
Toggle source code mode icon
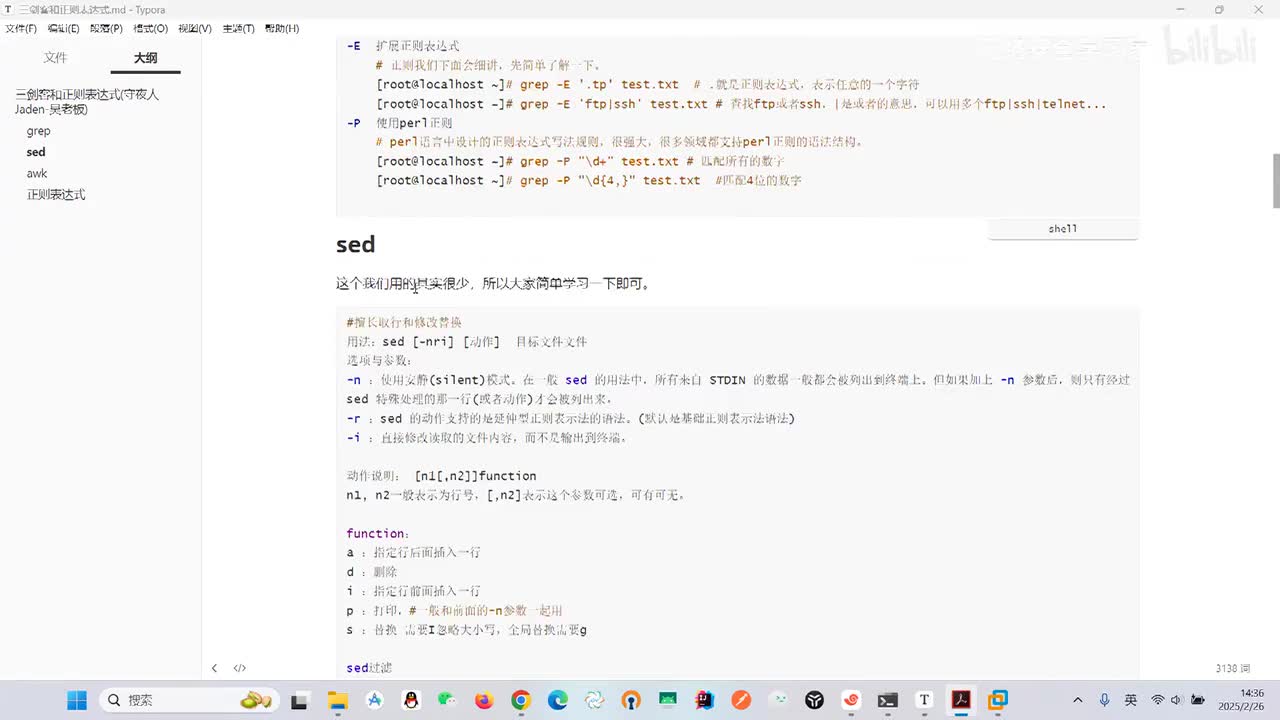[240, 668]
